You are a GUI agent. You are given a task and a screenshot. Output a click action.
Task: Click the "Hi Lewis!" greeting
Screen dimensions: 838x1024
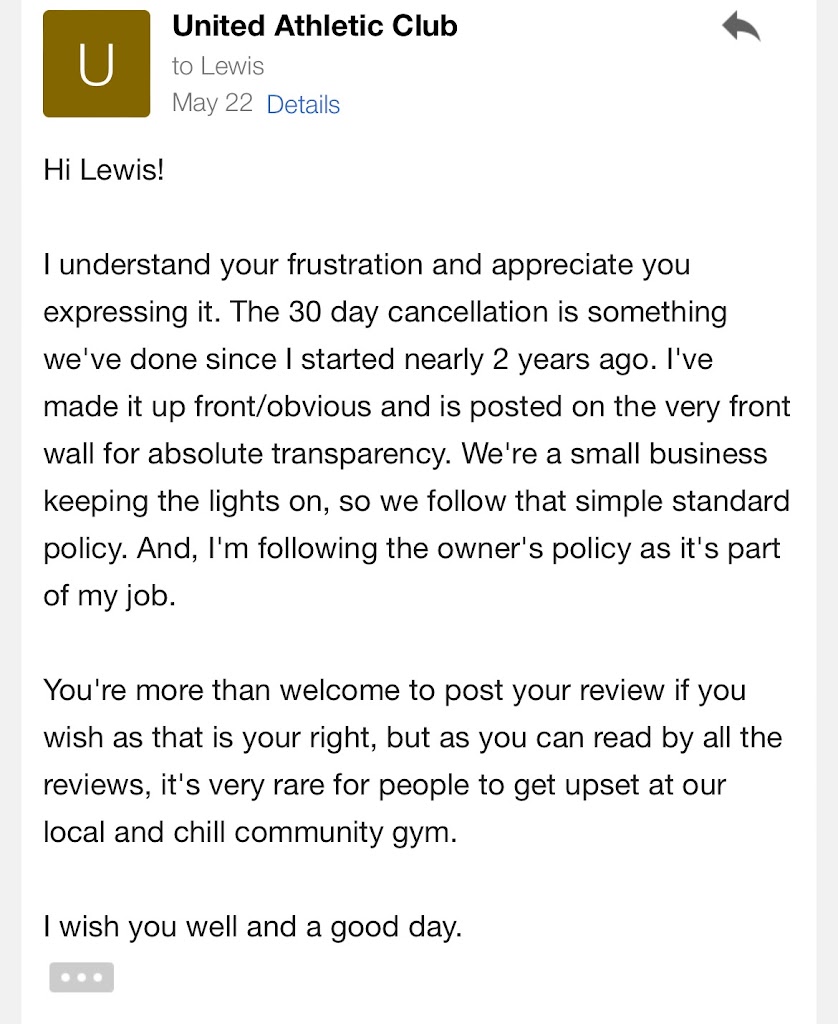pos(103,169)
